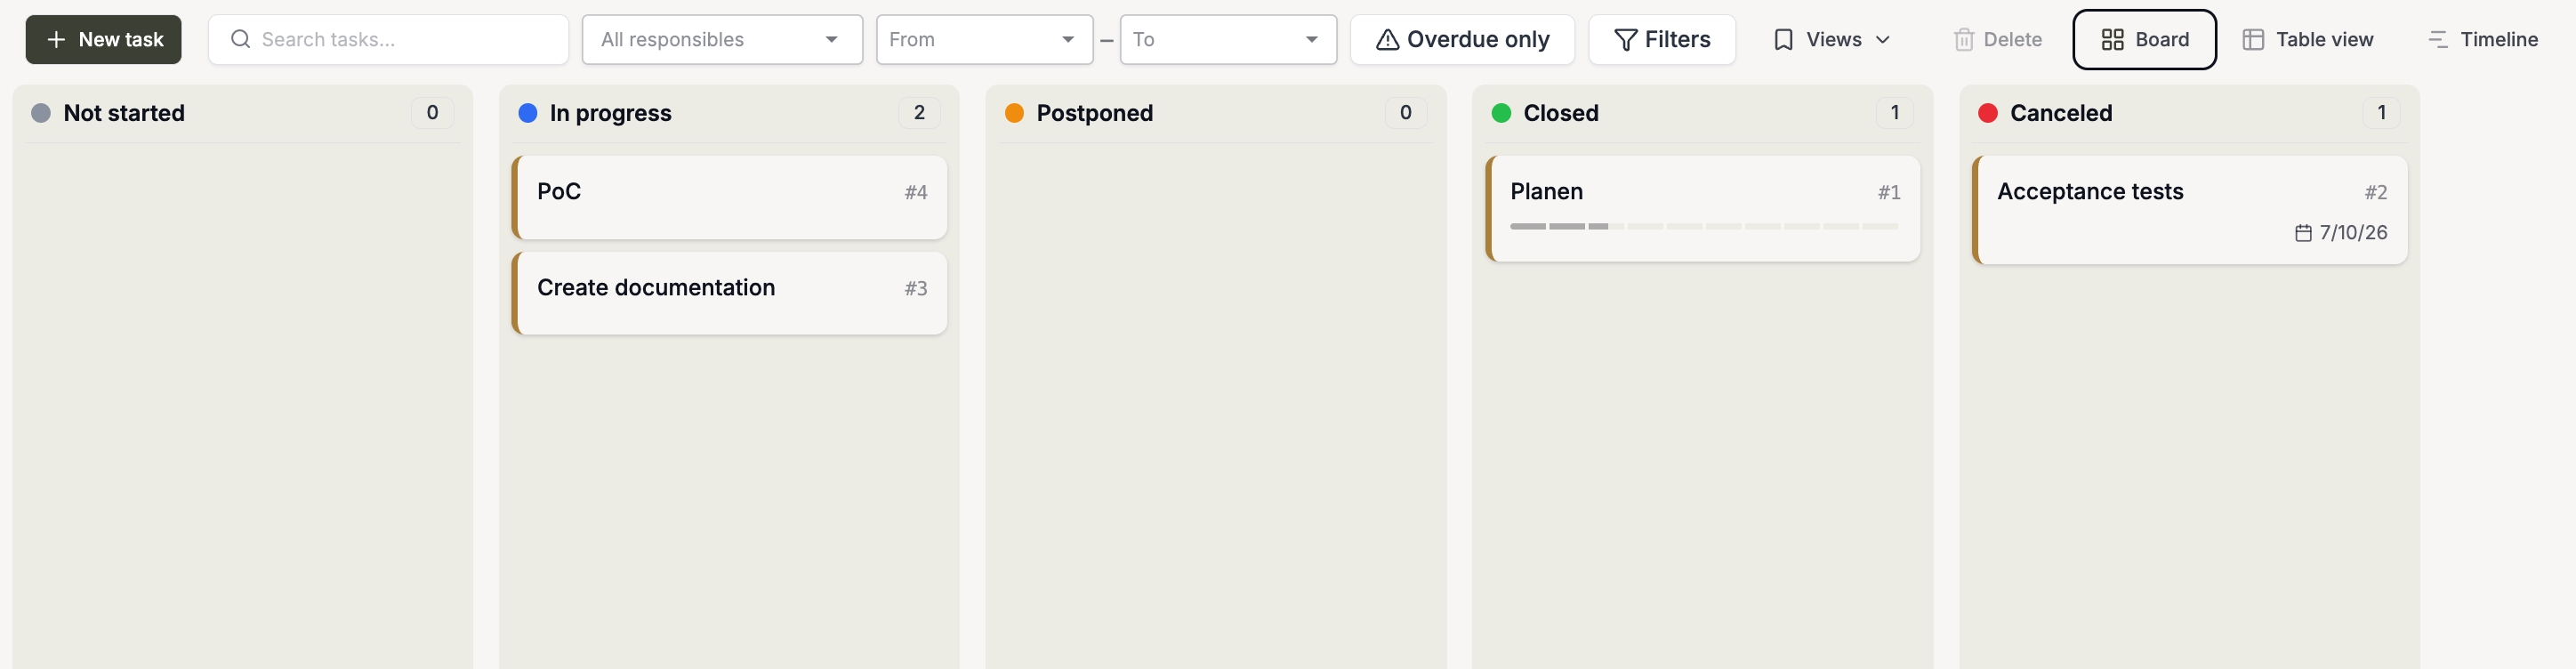Open the All responsibles dropdown
This screenshot has width=2576, height=669.
click(722, 40)
